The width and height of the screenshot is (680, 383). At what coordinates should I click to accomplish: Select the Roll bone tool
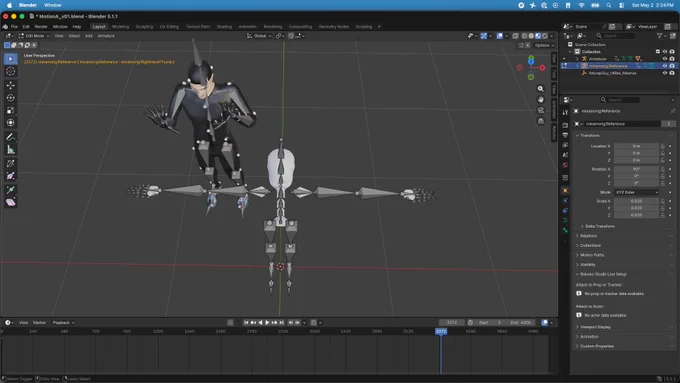[10, 164]
